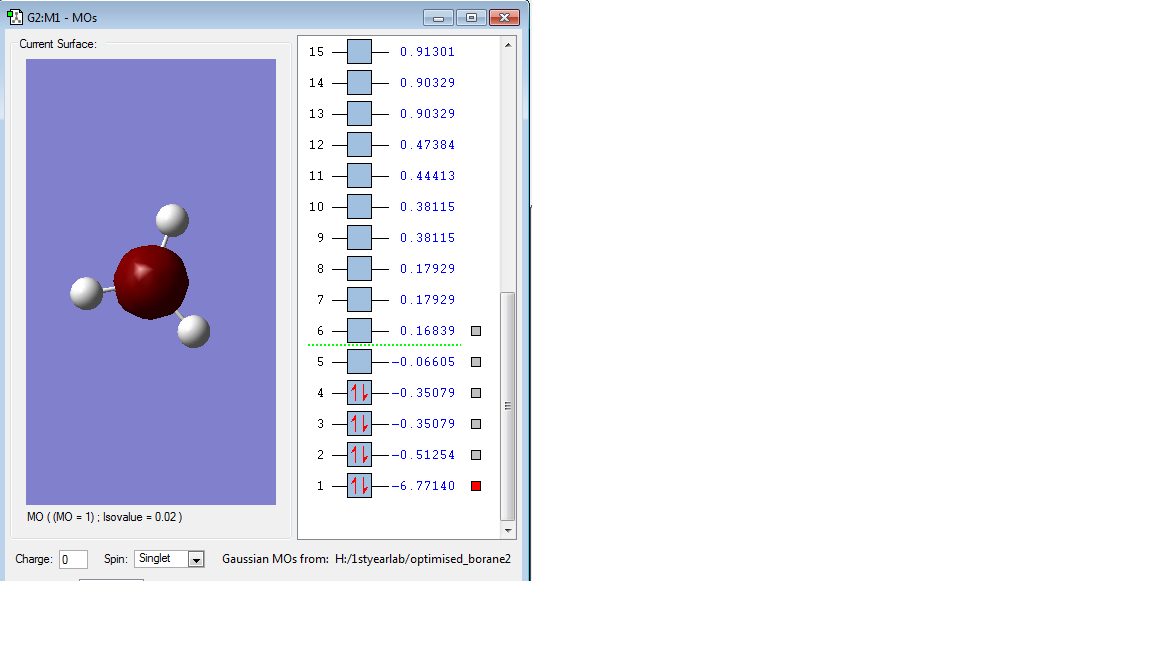Click energy value -0.06605

[x=423, y=361]
